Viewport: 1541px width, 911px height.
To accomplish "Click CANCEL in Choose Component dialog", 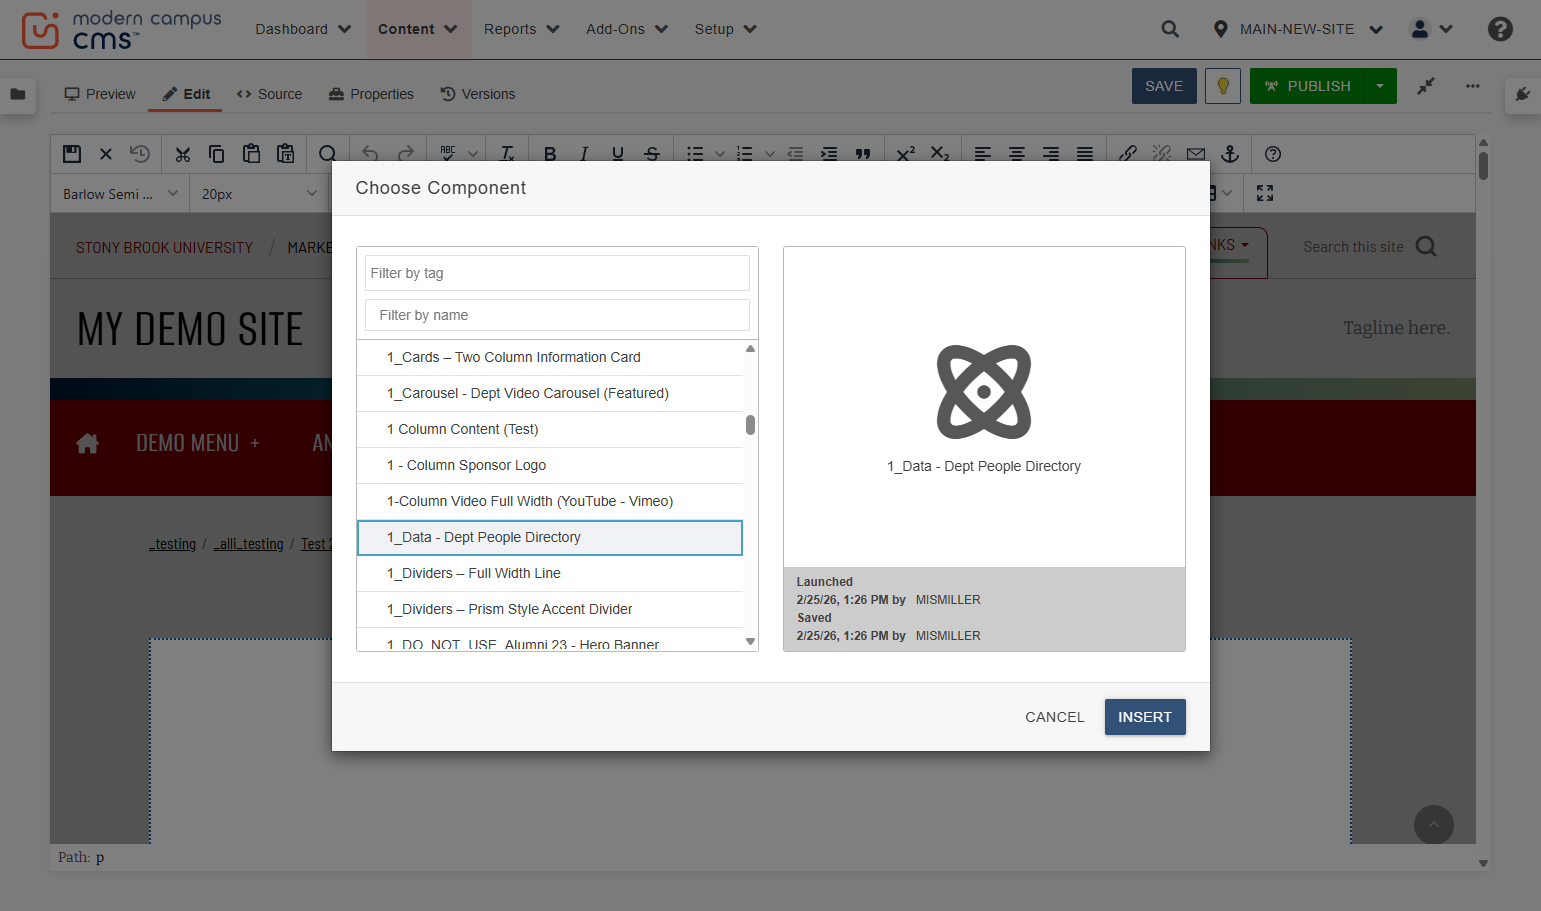I will [1055, 717].
